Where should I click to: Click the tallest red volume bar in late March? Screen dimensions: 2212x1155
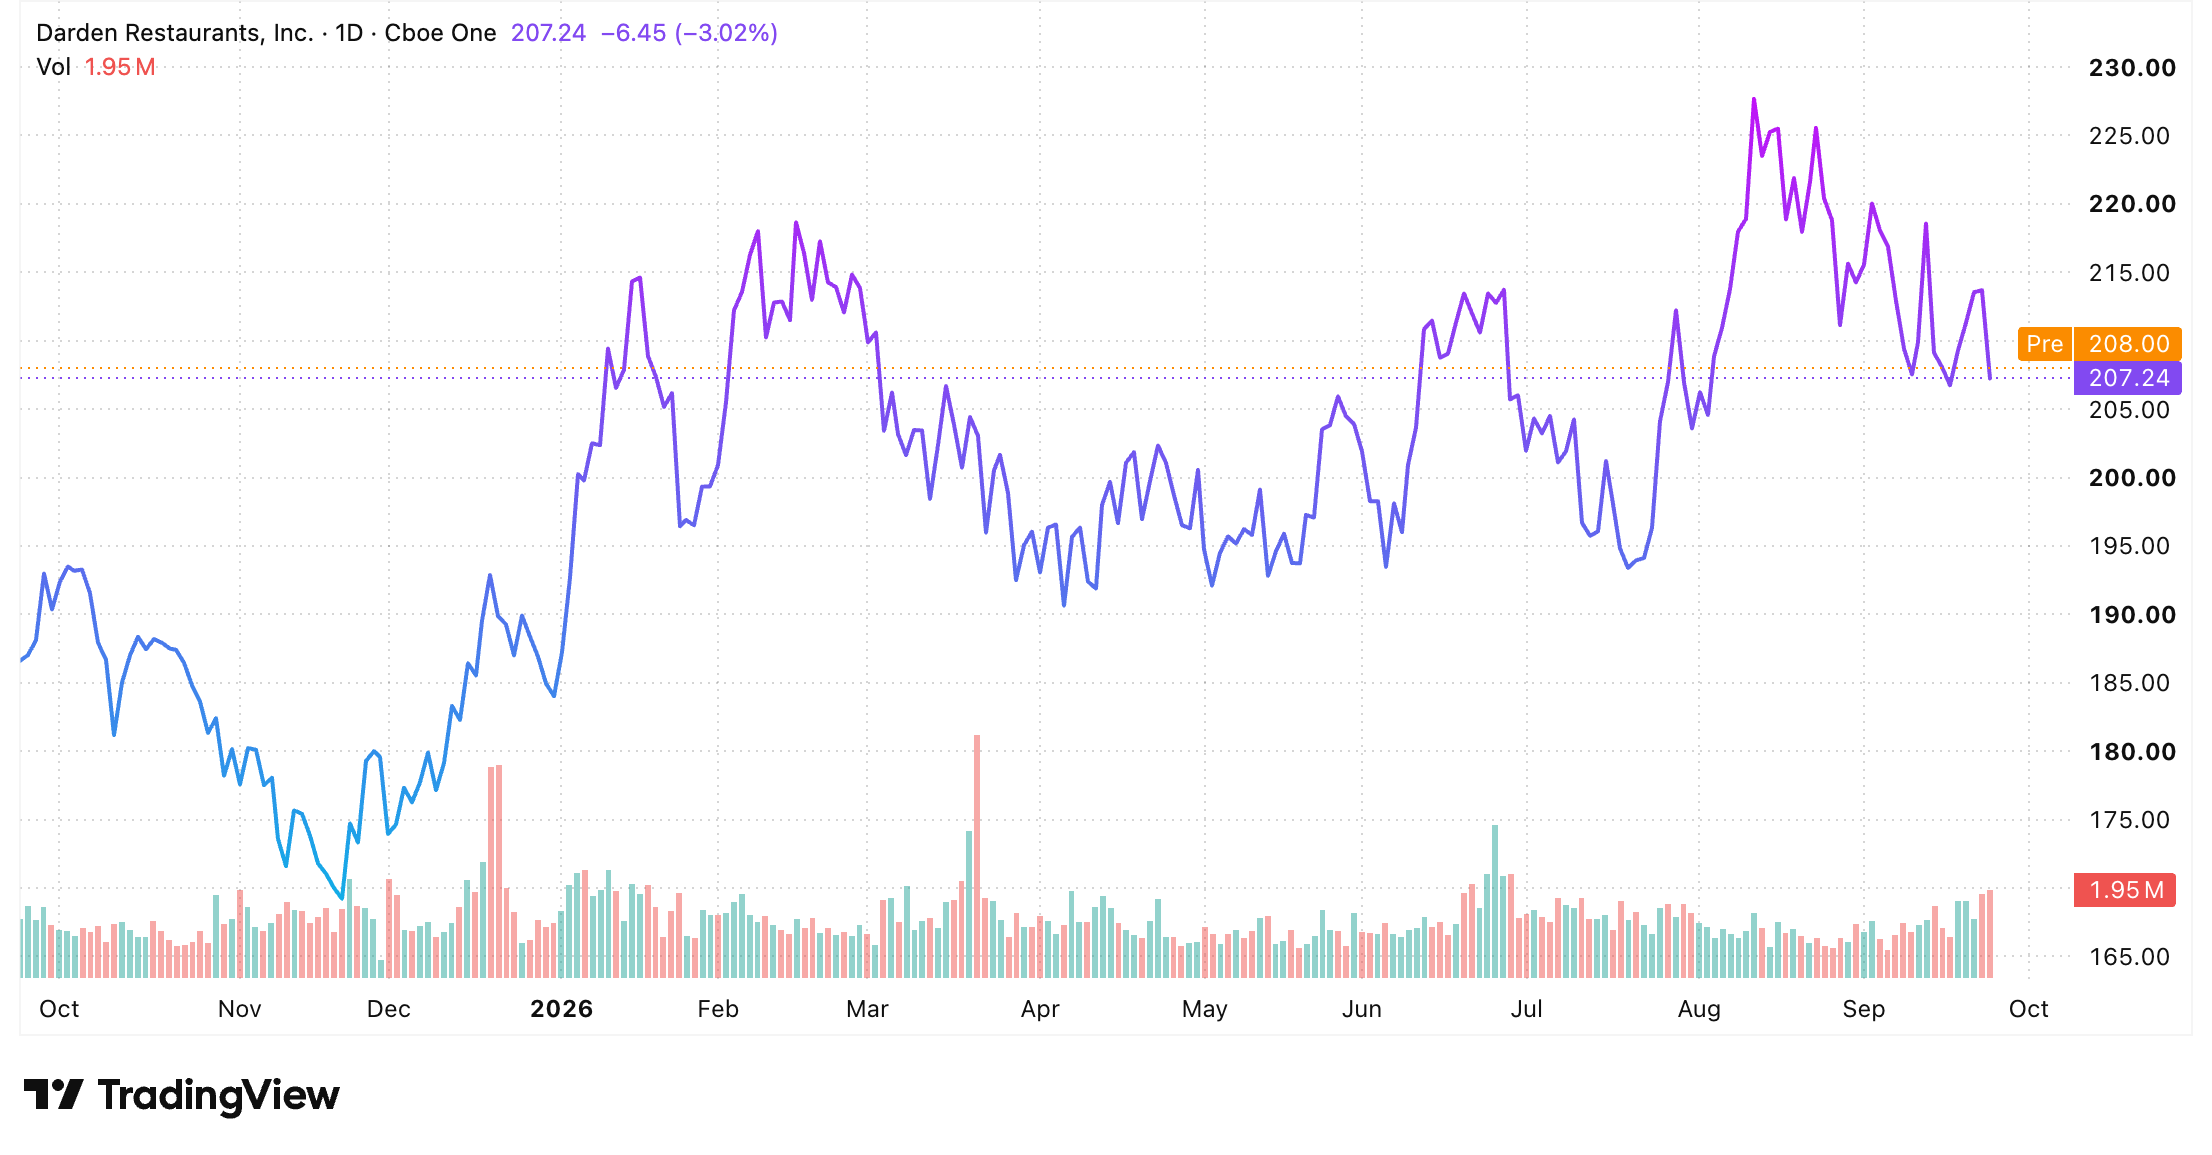977,856
